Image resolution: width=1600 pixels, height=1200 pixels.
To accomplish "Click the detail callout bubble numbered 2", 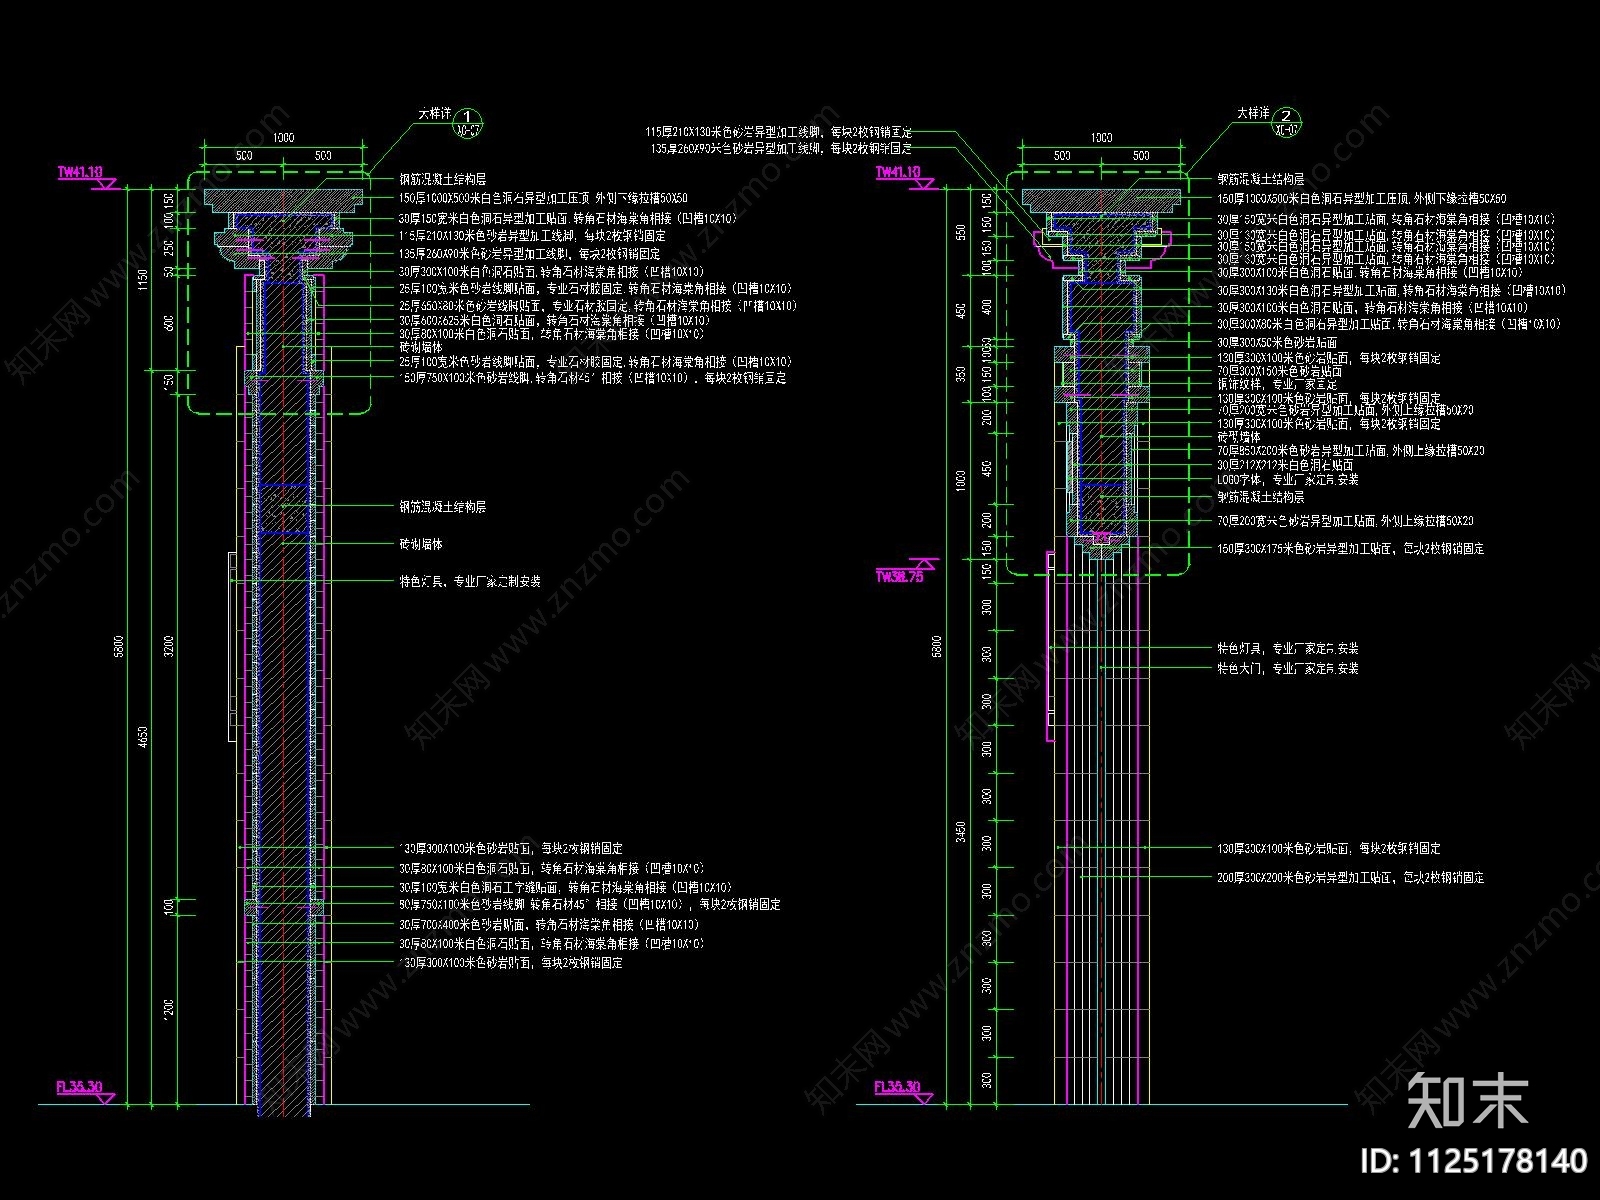I will 1289,122.
